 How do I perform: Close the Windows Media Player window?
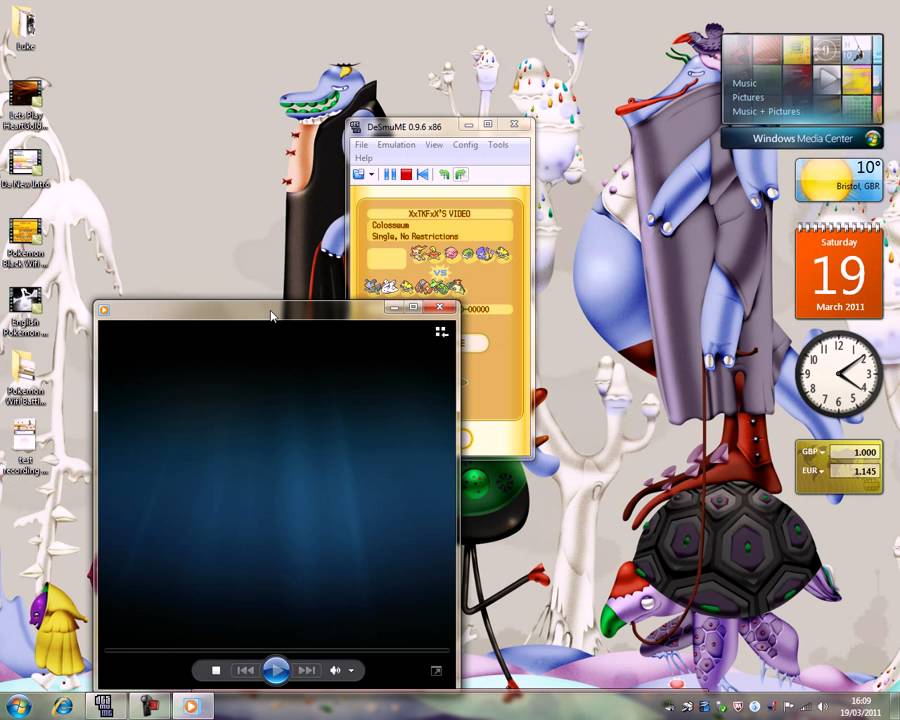[x=440, y=307]
